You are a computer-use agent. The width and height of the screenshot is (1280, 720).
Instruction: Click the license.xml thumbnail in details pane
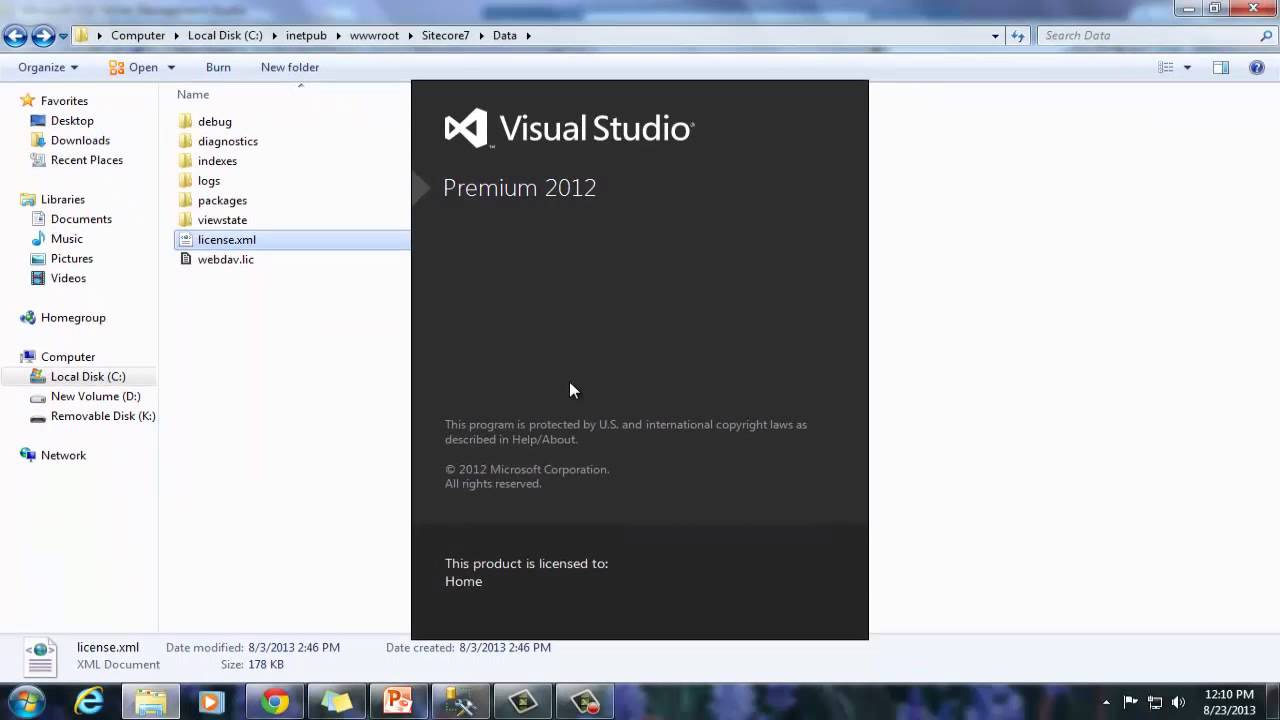tap(40, 657)
